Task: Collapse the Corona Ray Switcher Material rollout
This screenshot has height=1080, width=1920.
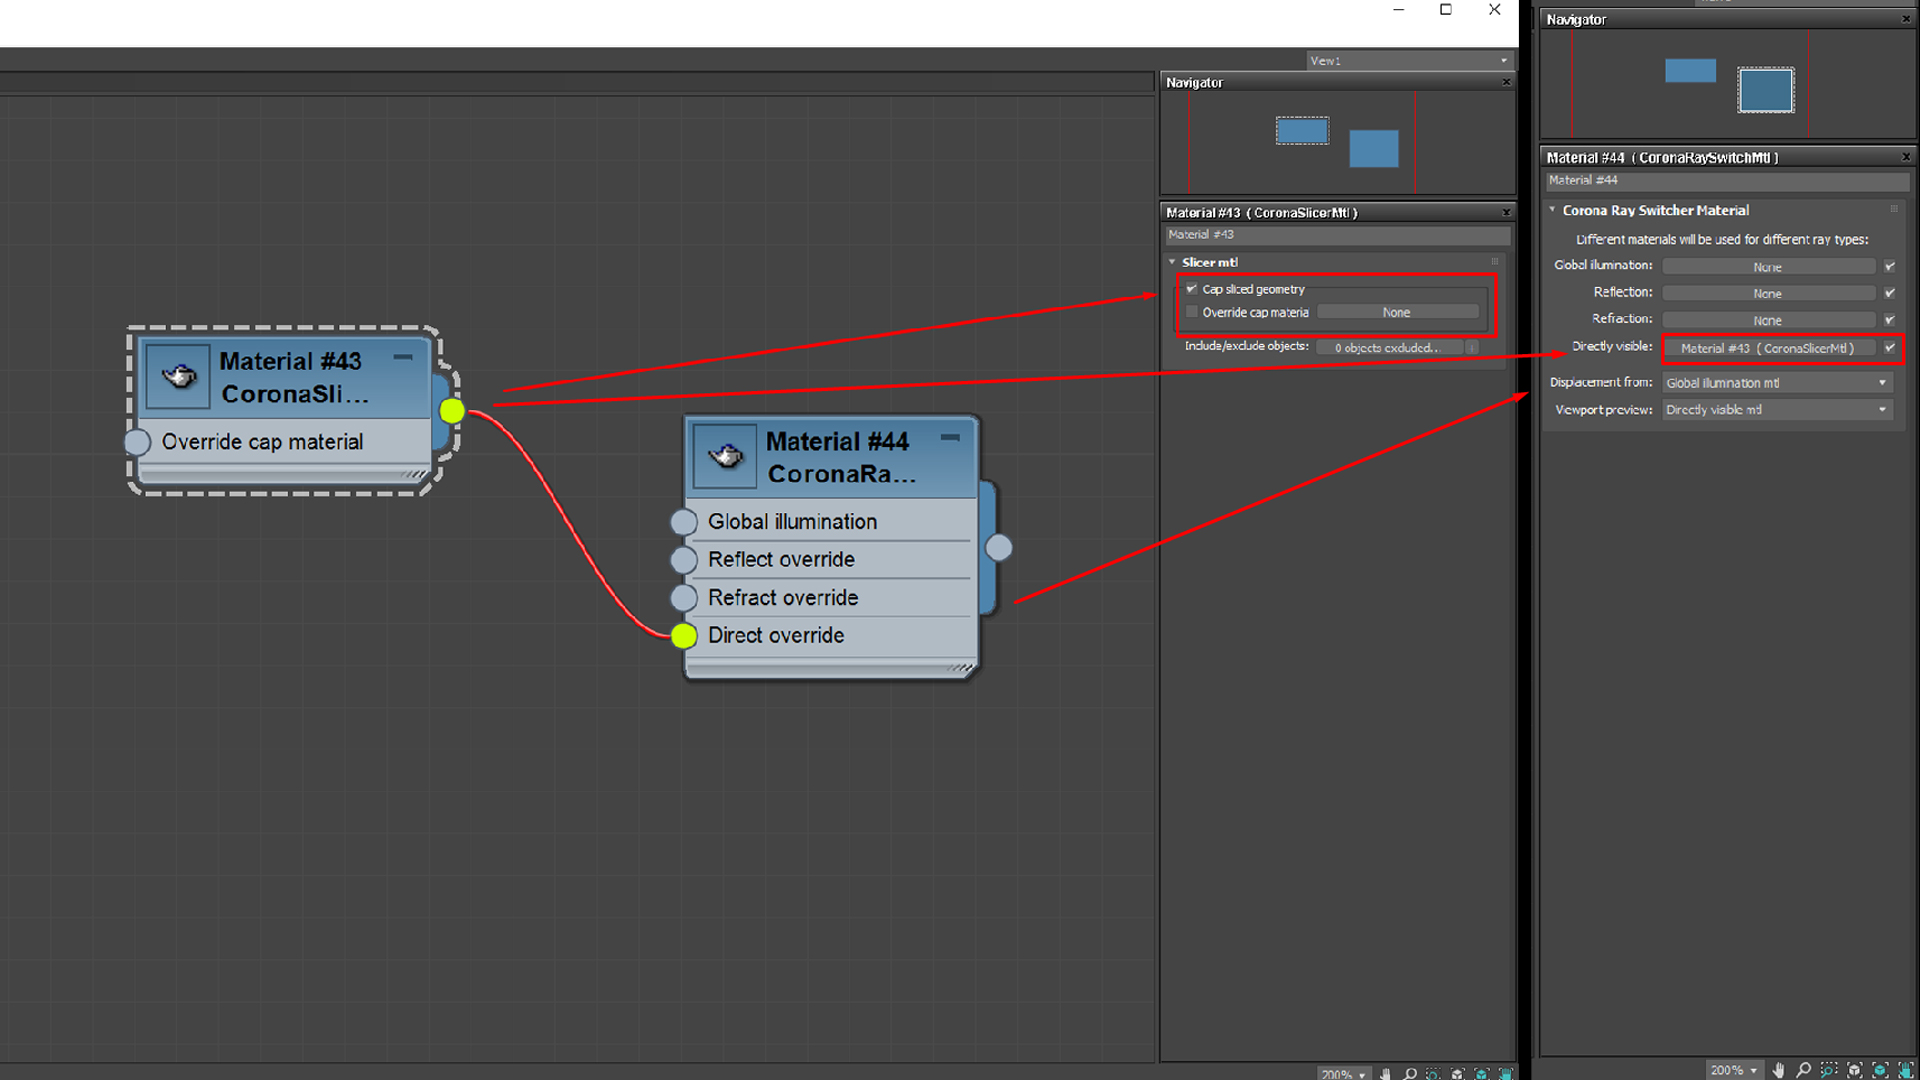Action: pos(1552,210)
